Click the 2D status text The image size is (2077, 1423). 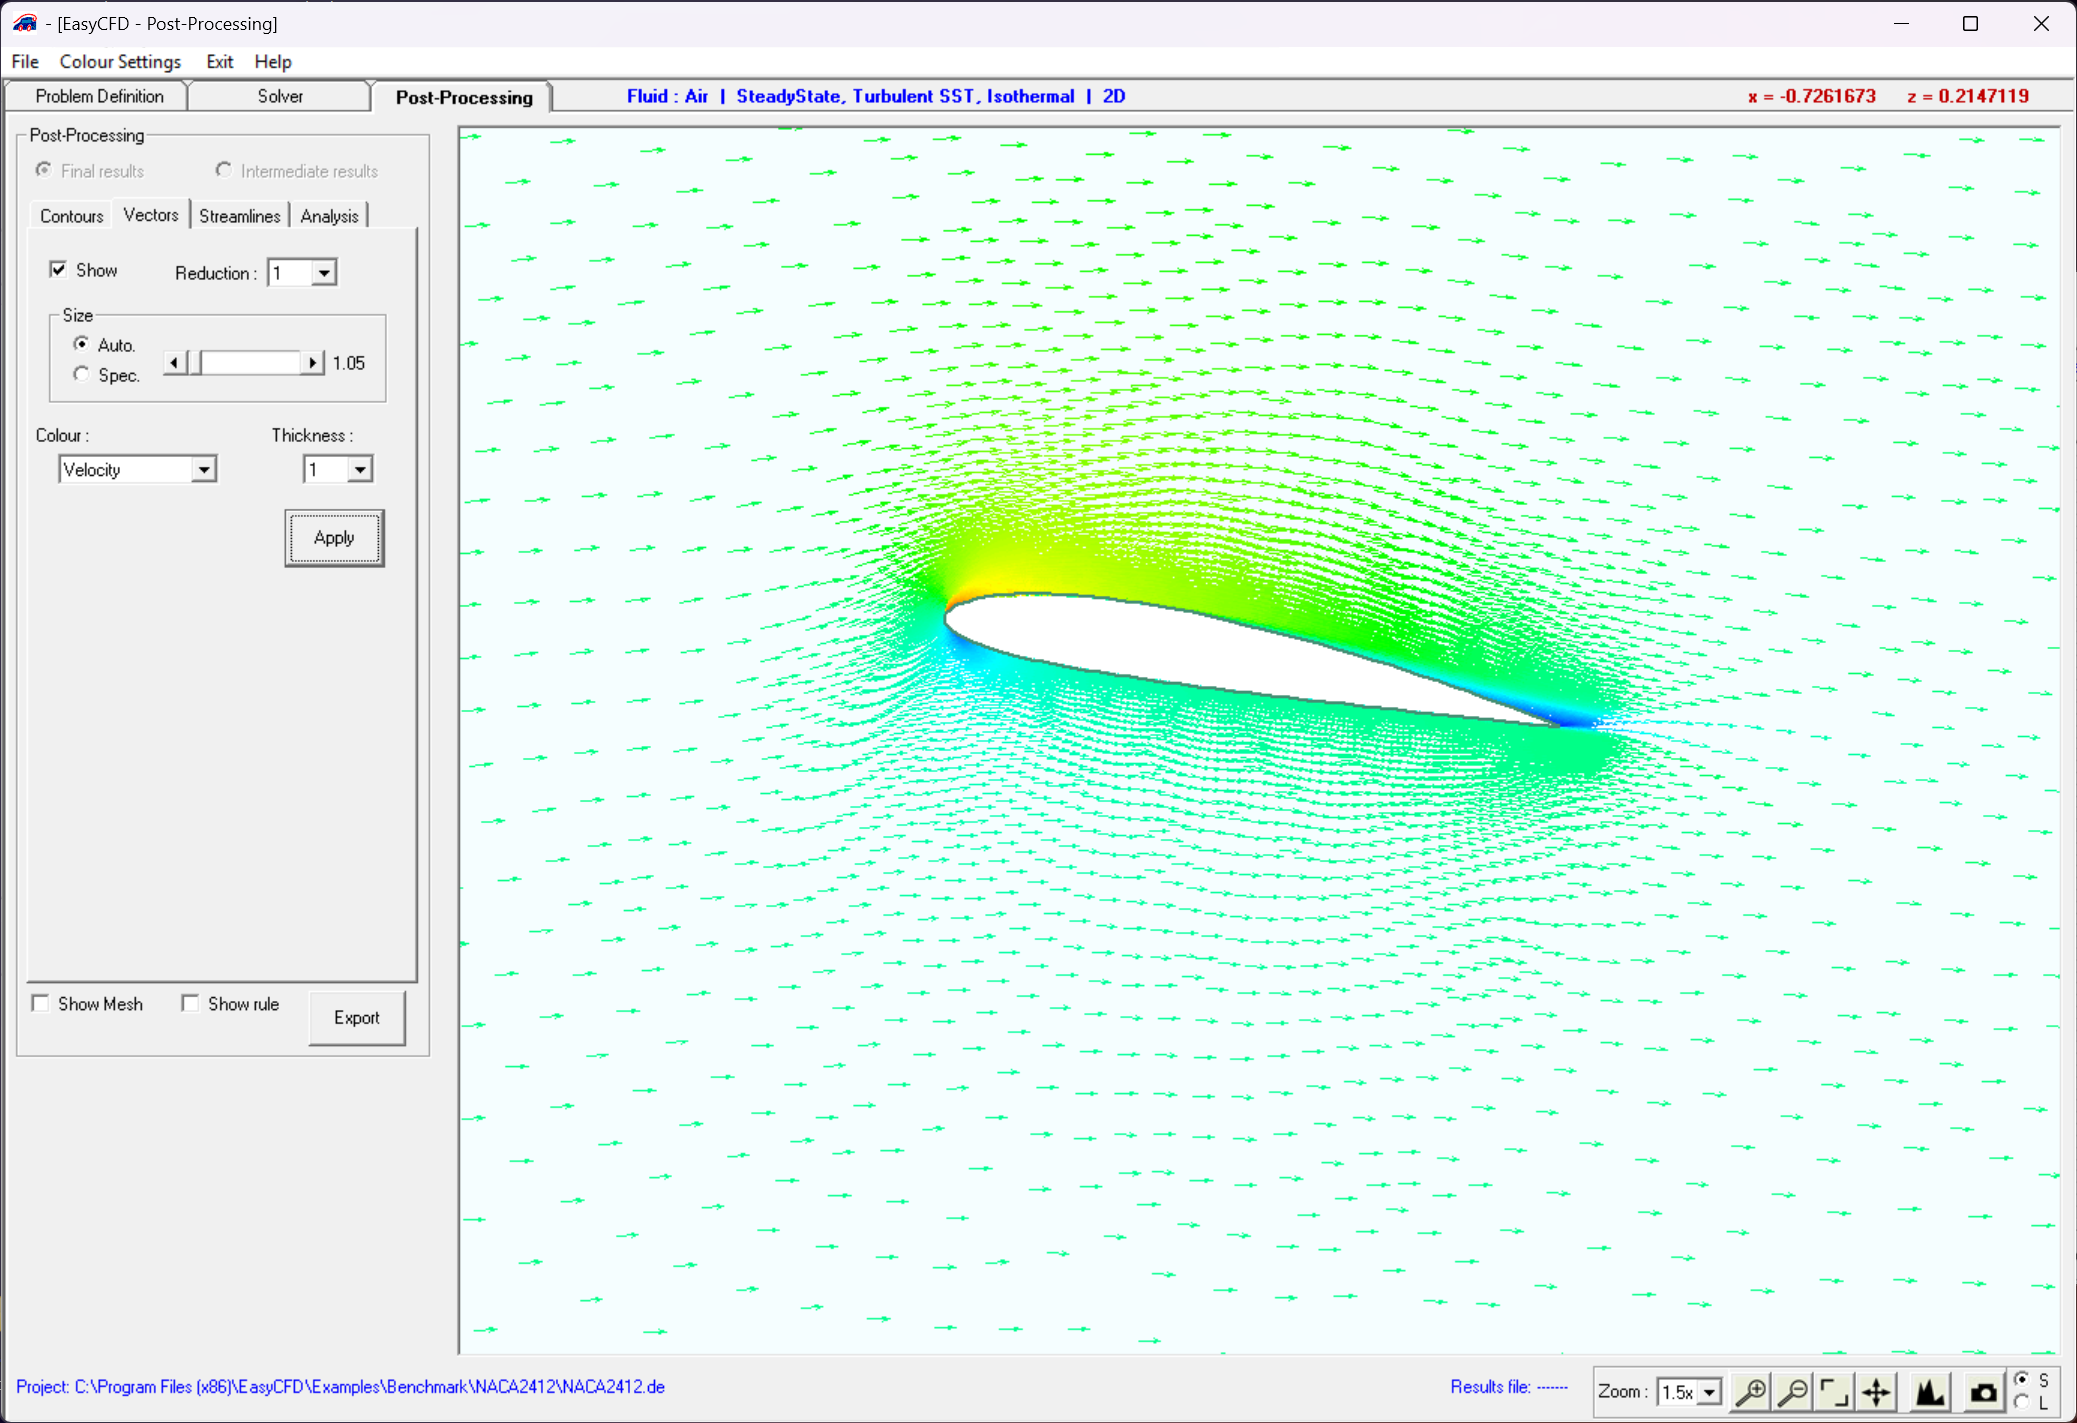pyautogui.click(x=1114, y=96)
